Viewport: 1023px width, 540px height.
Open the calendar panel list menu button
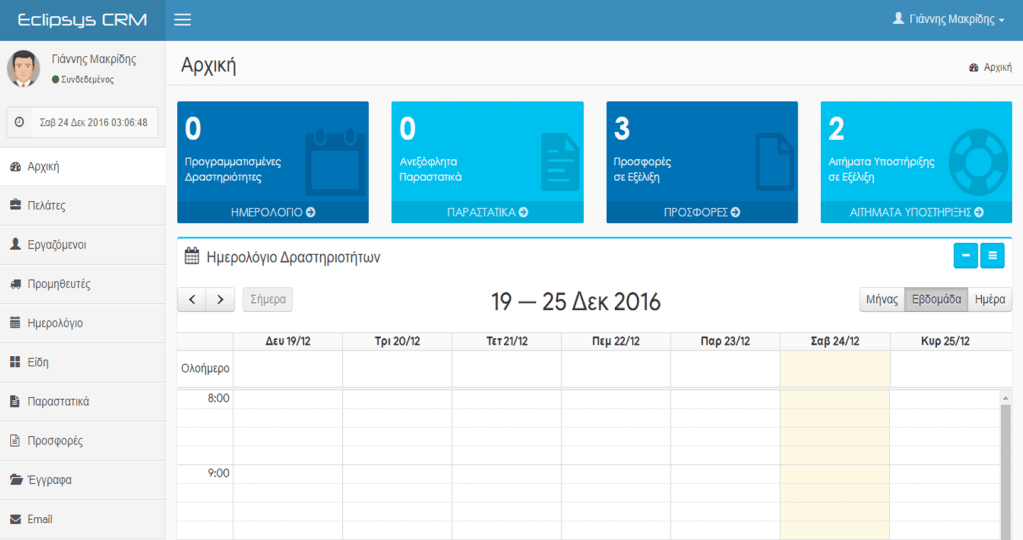pos(992,256)
